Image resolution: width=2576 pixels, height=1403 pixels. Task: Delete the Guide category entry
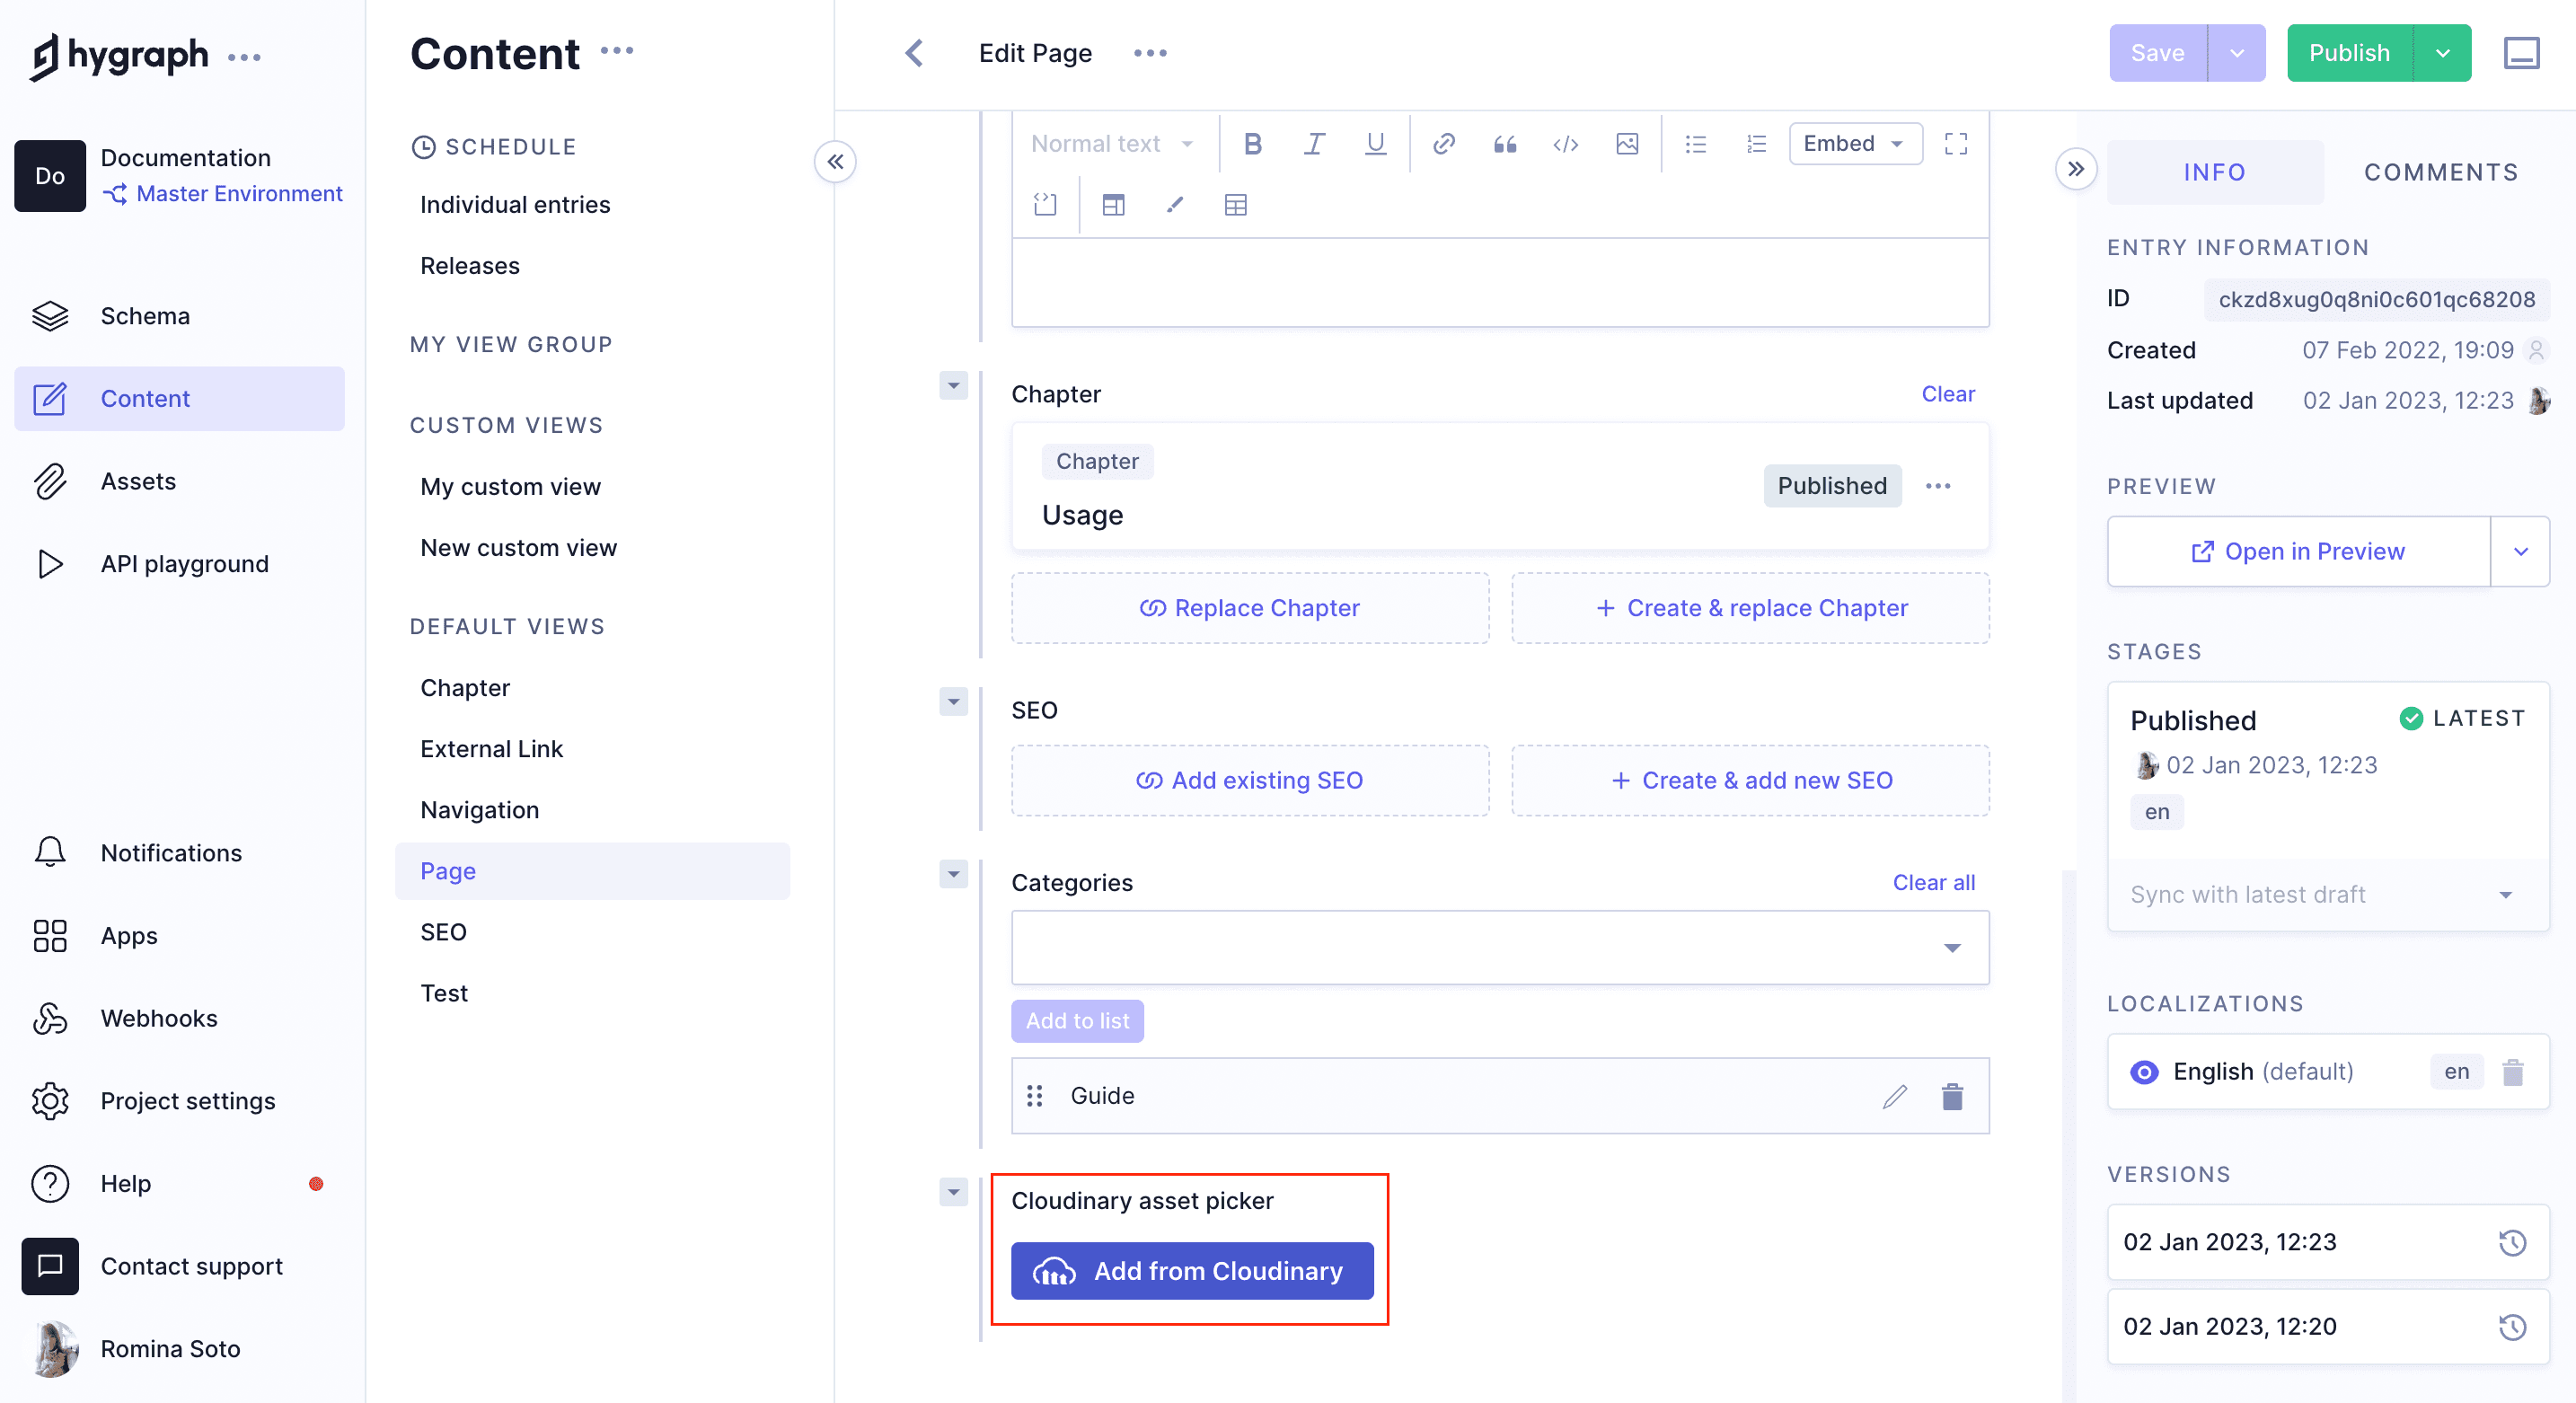pyautogui.click(x=1951, y=1096)
